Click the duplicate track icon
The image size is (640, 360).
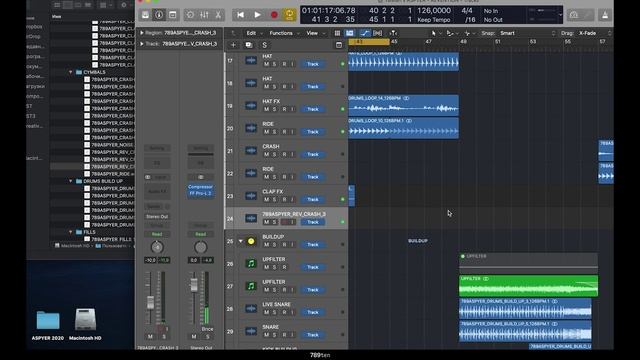pyautogui.click(x=249, y=45)
